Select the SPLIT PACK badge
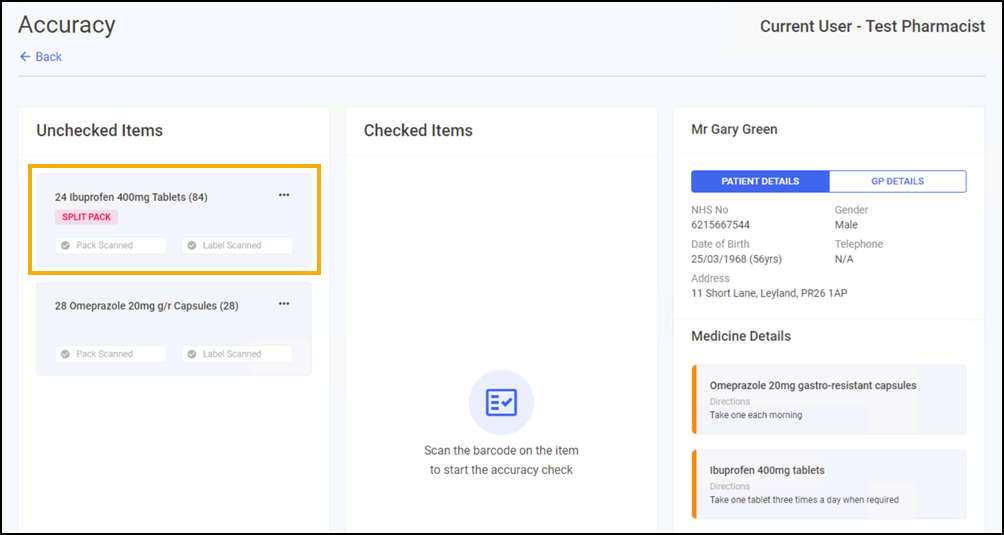The image size is (1004, 535). (86, 217)
